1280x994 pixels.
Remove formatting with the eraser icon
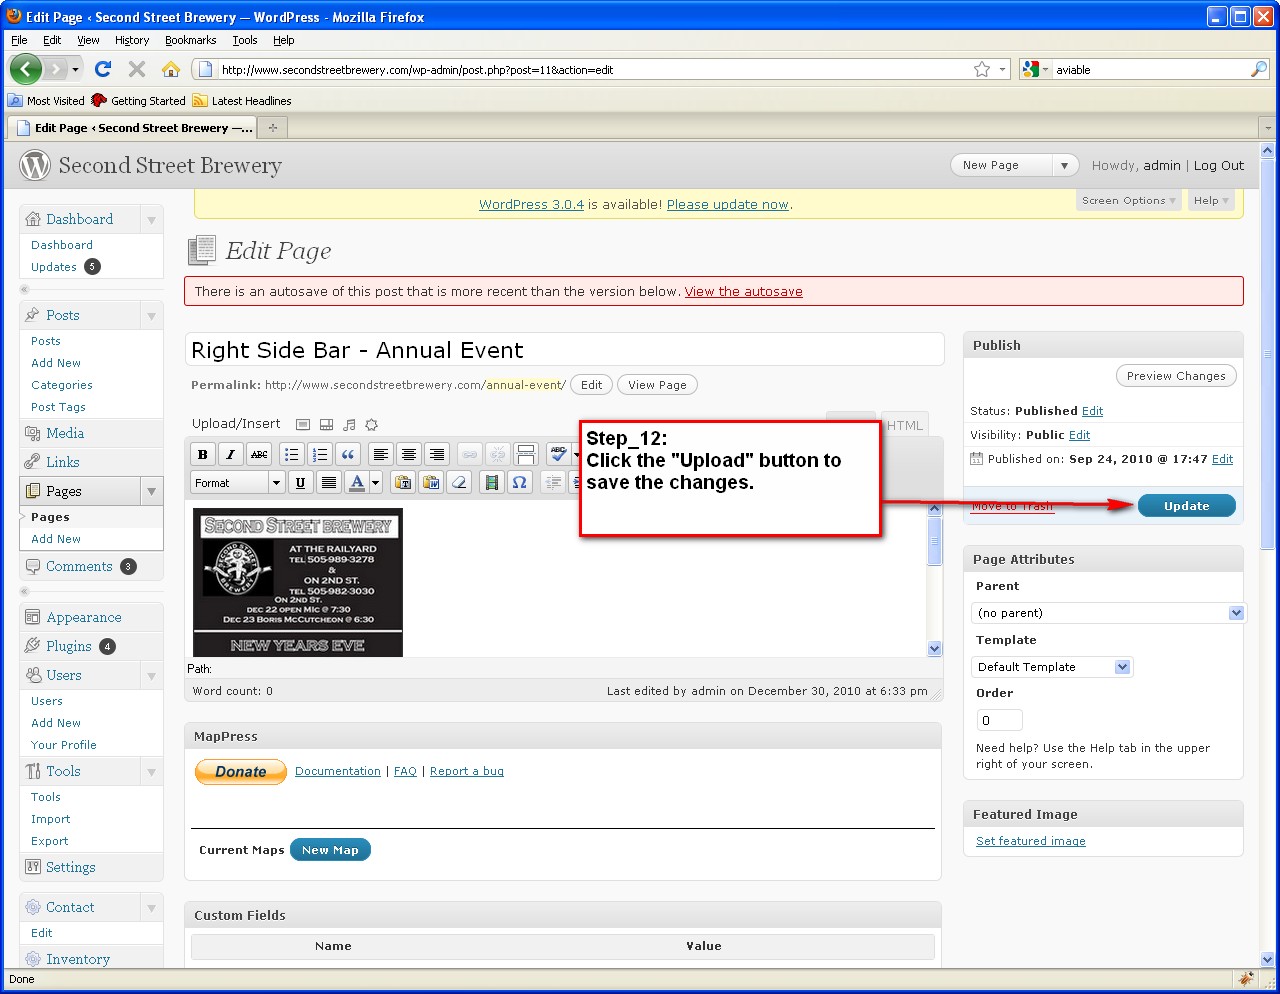459,482
